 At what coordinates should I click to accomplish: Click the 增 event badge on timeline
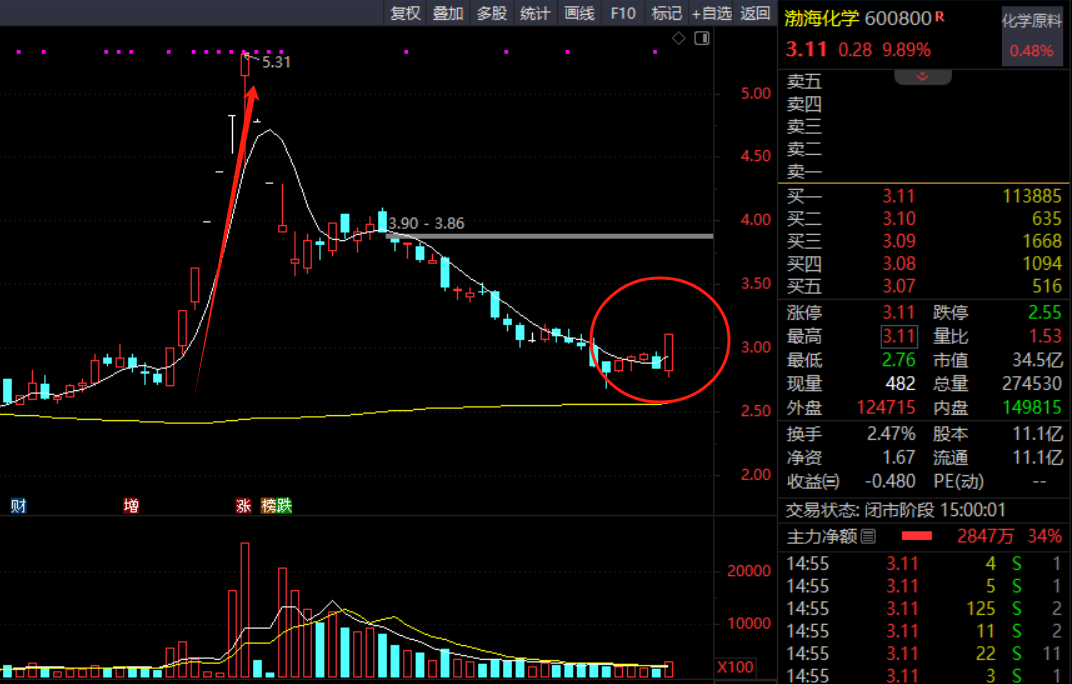click(x=131, y=506)
